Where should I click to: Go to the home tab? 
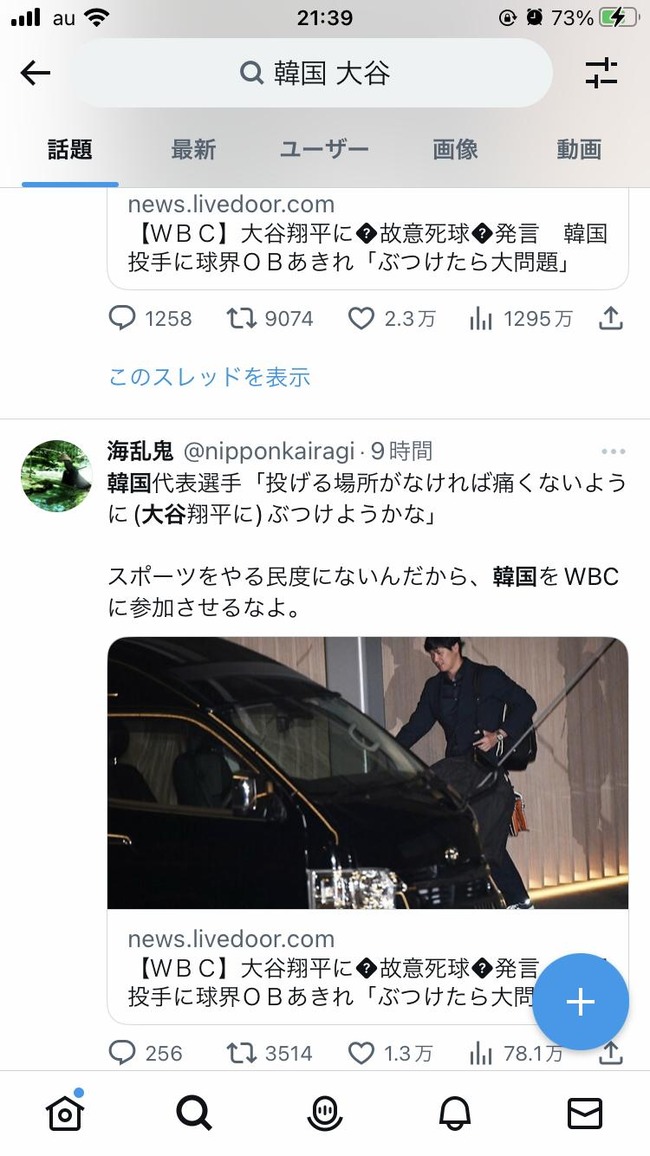65,1113
